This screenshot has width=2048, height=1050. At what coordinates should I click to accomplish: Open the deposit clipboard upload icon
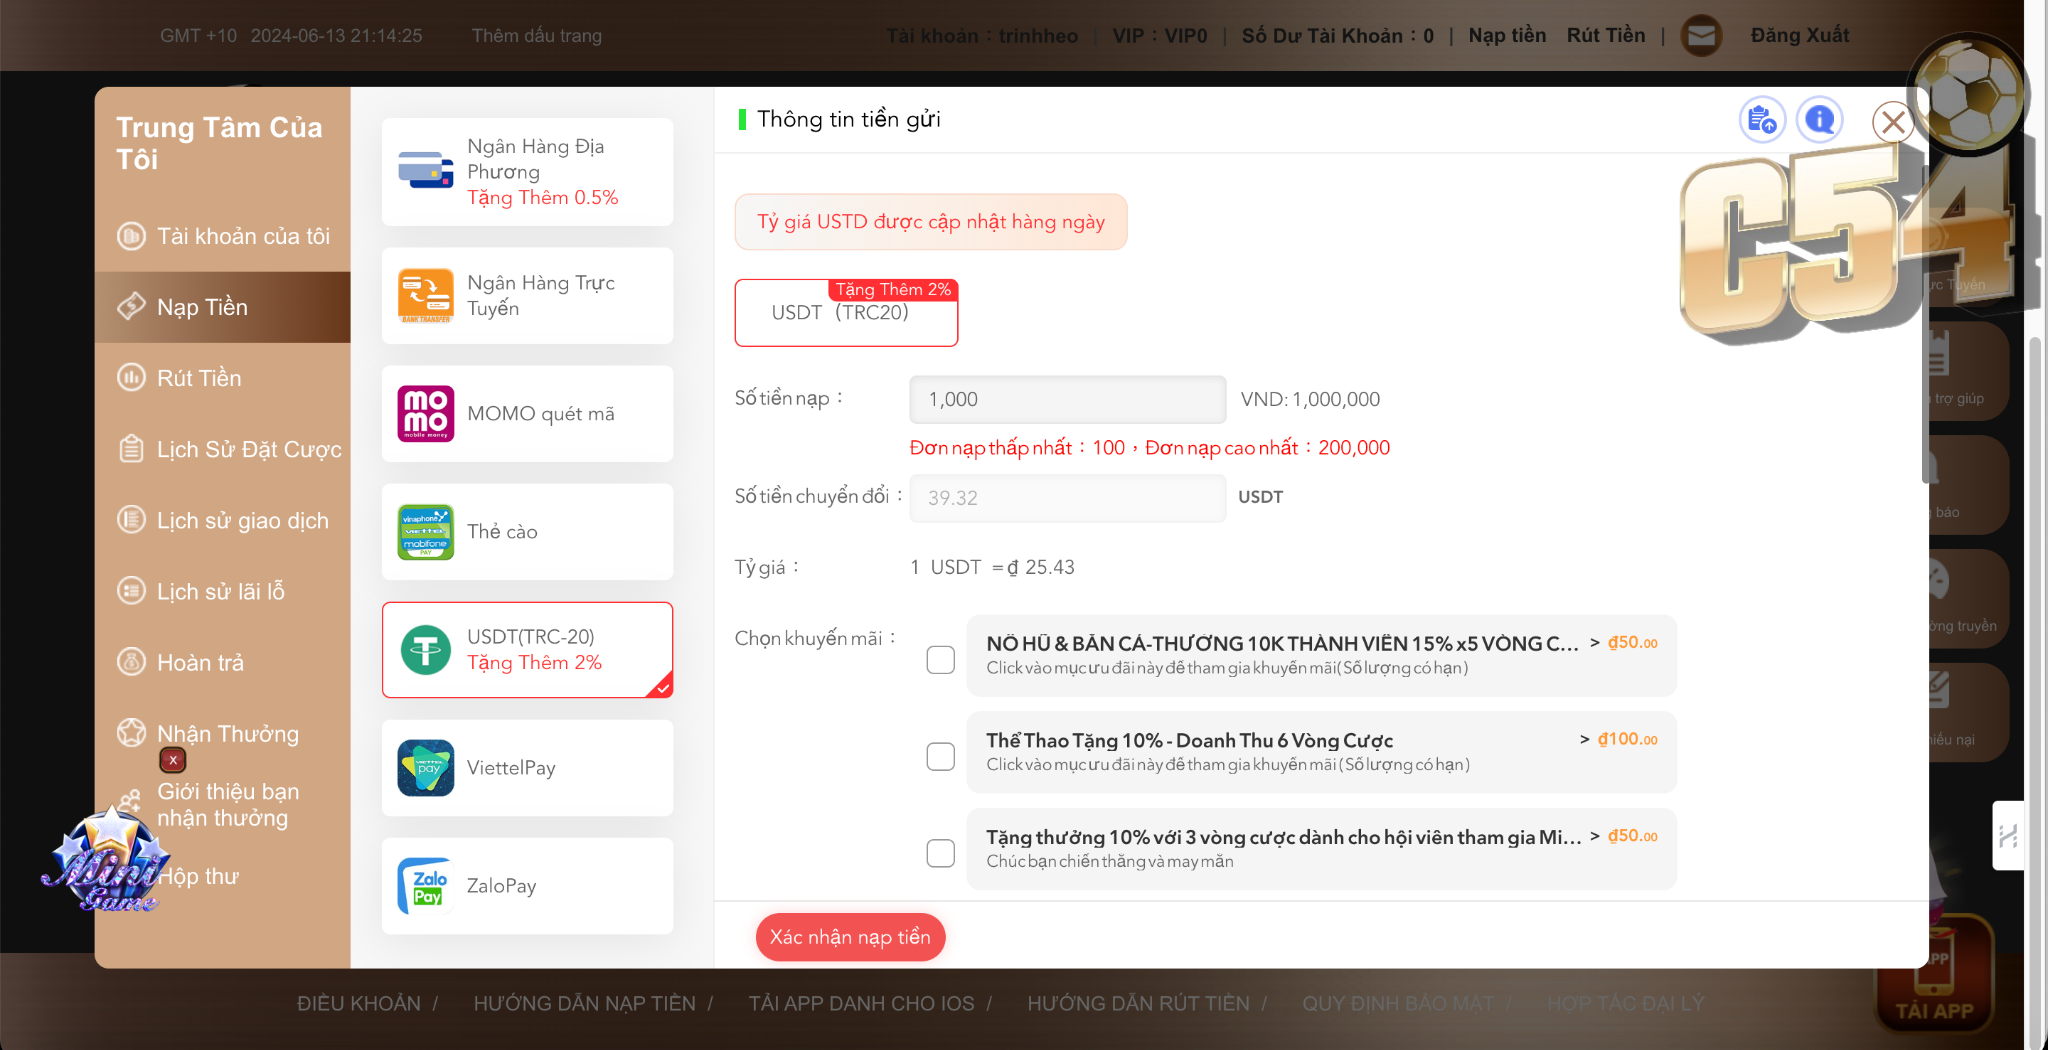[1762, 121]
